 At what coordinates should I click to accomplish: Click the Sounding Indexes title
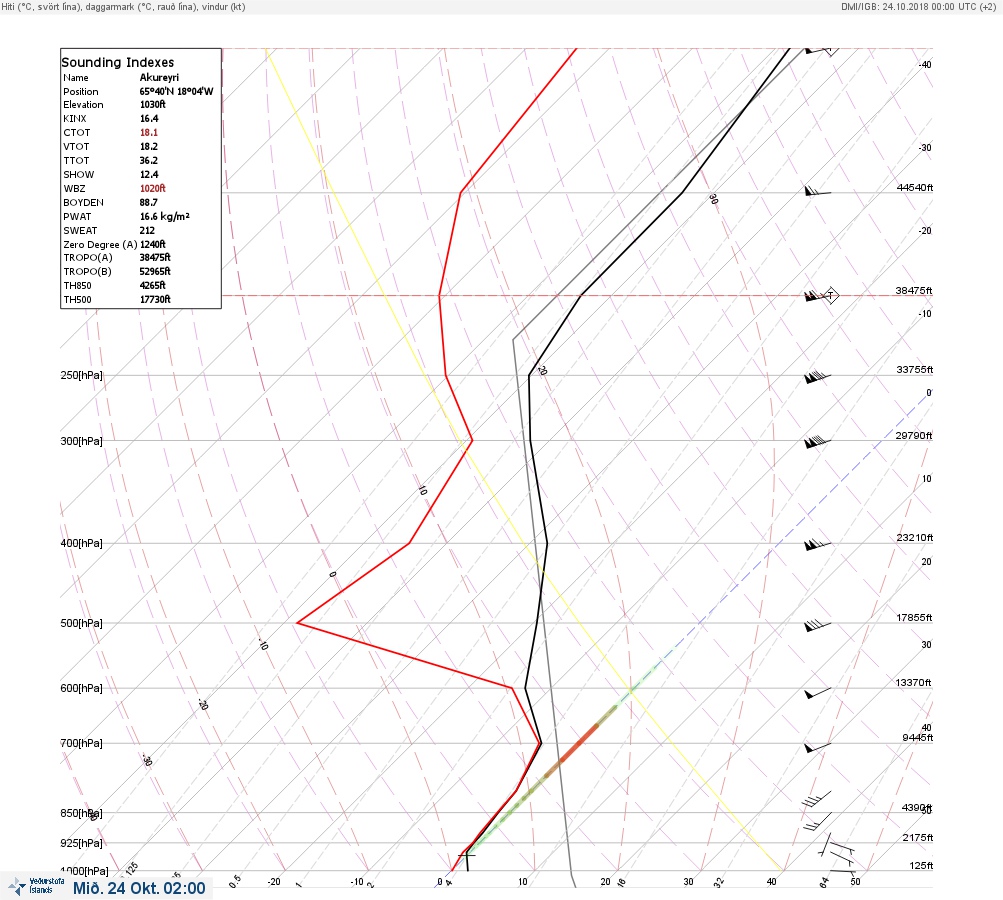[118, 62]
